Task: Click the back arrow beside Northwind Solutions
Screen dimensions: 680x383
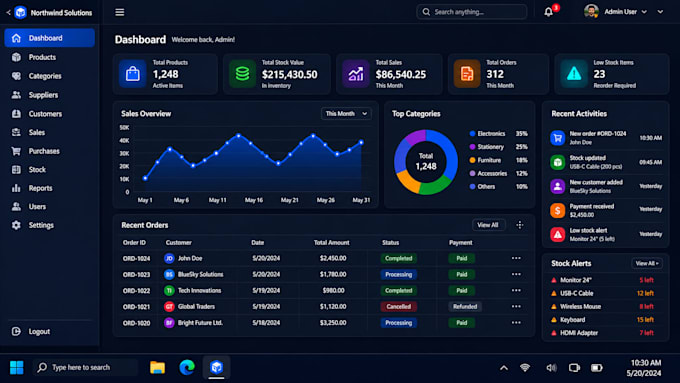Action: coord(8,13)
